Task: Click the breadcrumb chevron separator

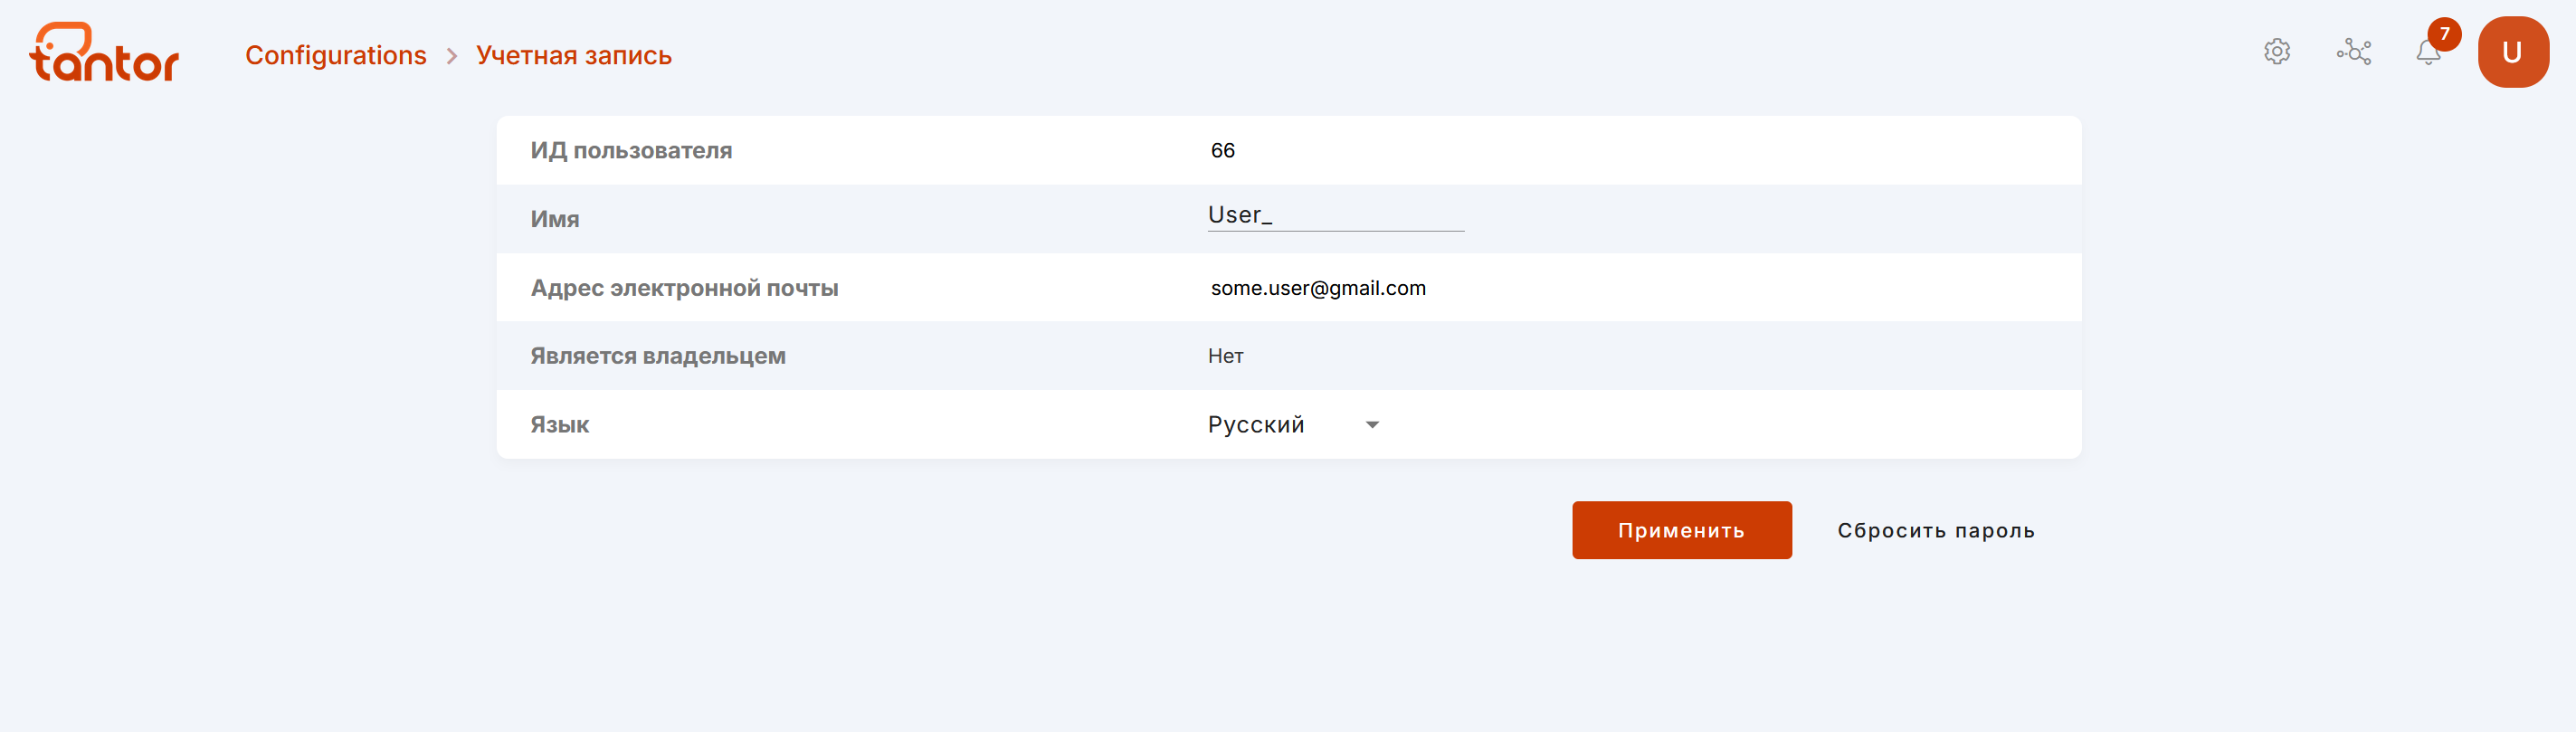Action: tap(452, 56)
